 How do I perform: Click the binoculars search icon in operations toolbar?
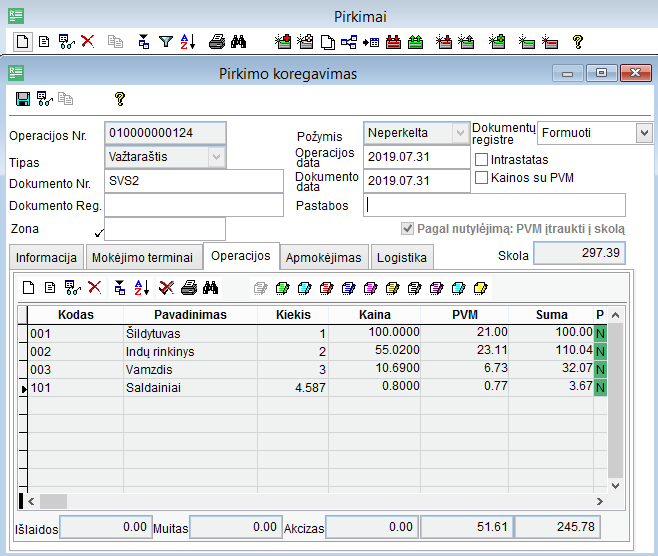(x=210, y=287)
